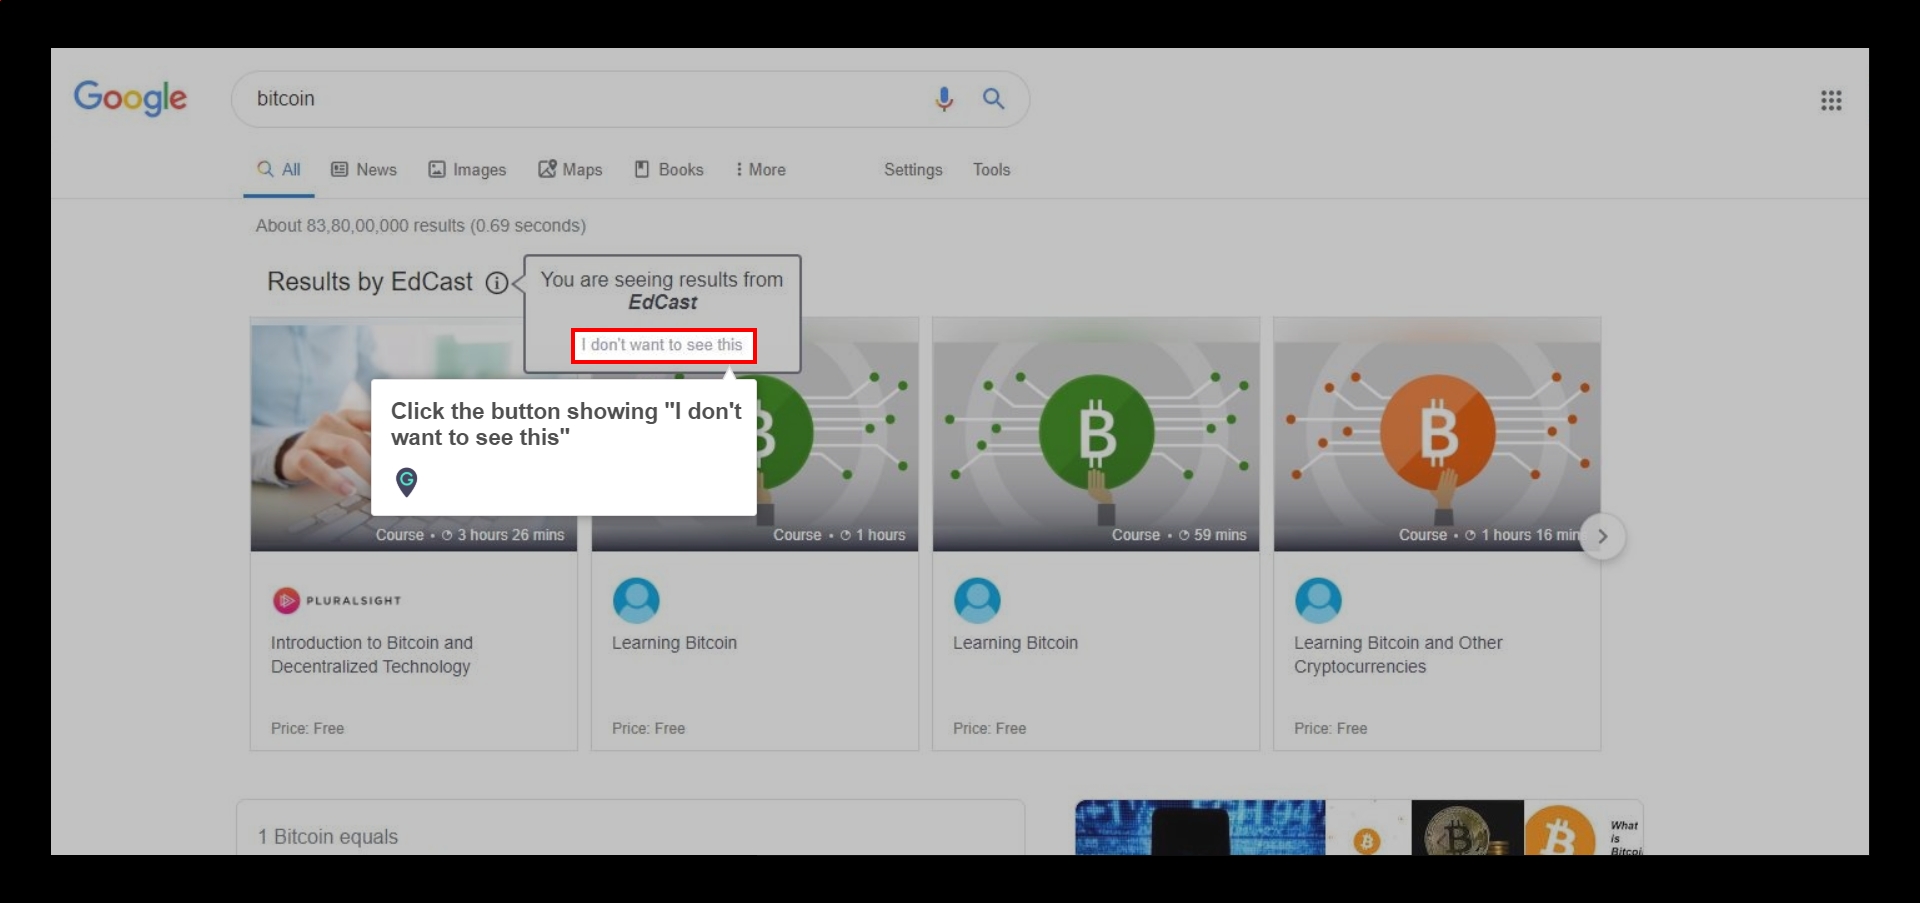Click "Price: Free" on the Pluralsight card

tap(307, 728)
